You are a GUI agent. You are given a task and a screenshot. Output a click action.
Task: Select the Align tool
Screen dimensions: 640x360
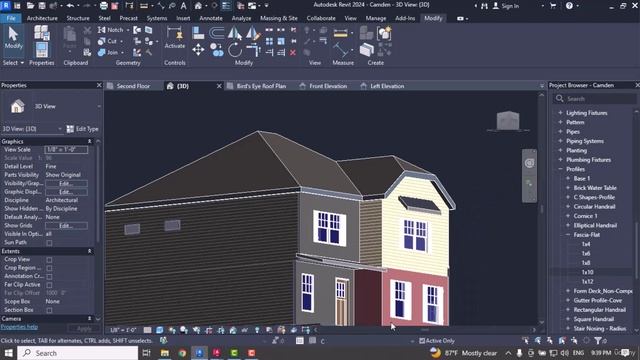(x=198, y=33)
